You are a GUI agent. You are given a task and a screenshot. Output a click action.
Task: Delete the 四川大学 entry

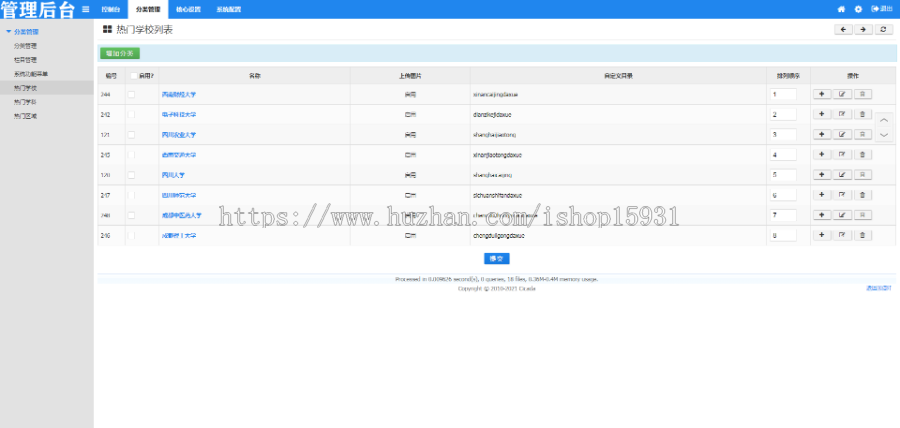point(862,174)
